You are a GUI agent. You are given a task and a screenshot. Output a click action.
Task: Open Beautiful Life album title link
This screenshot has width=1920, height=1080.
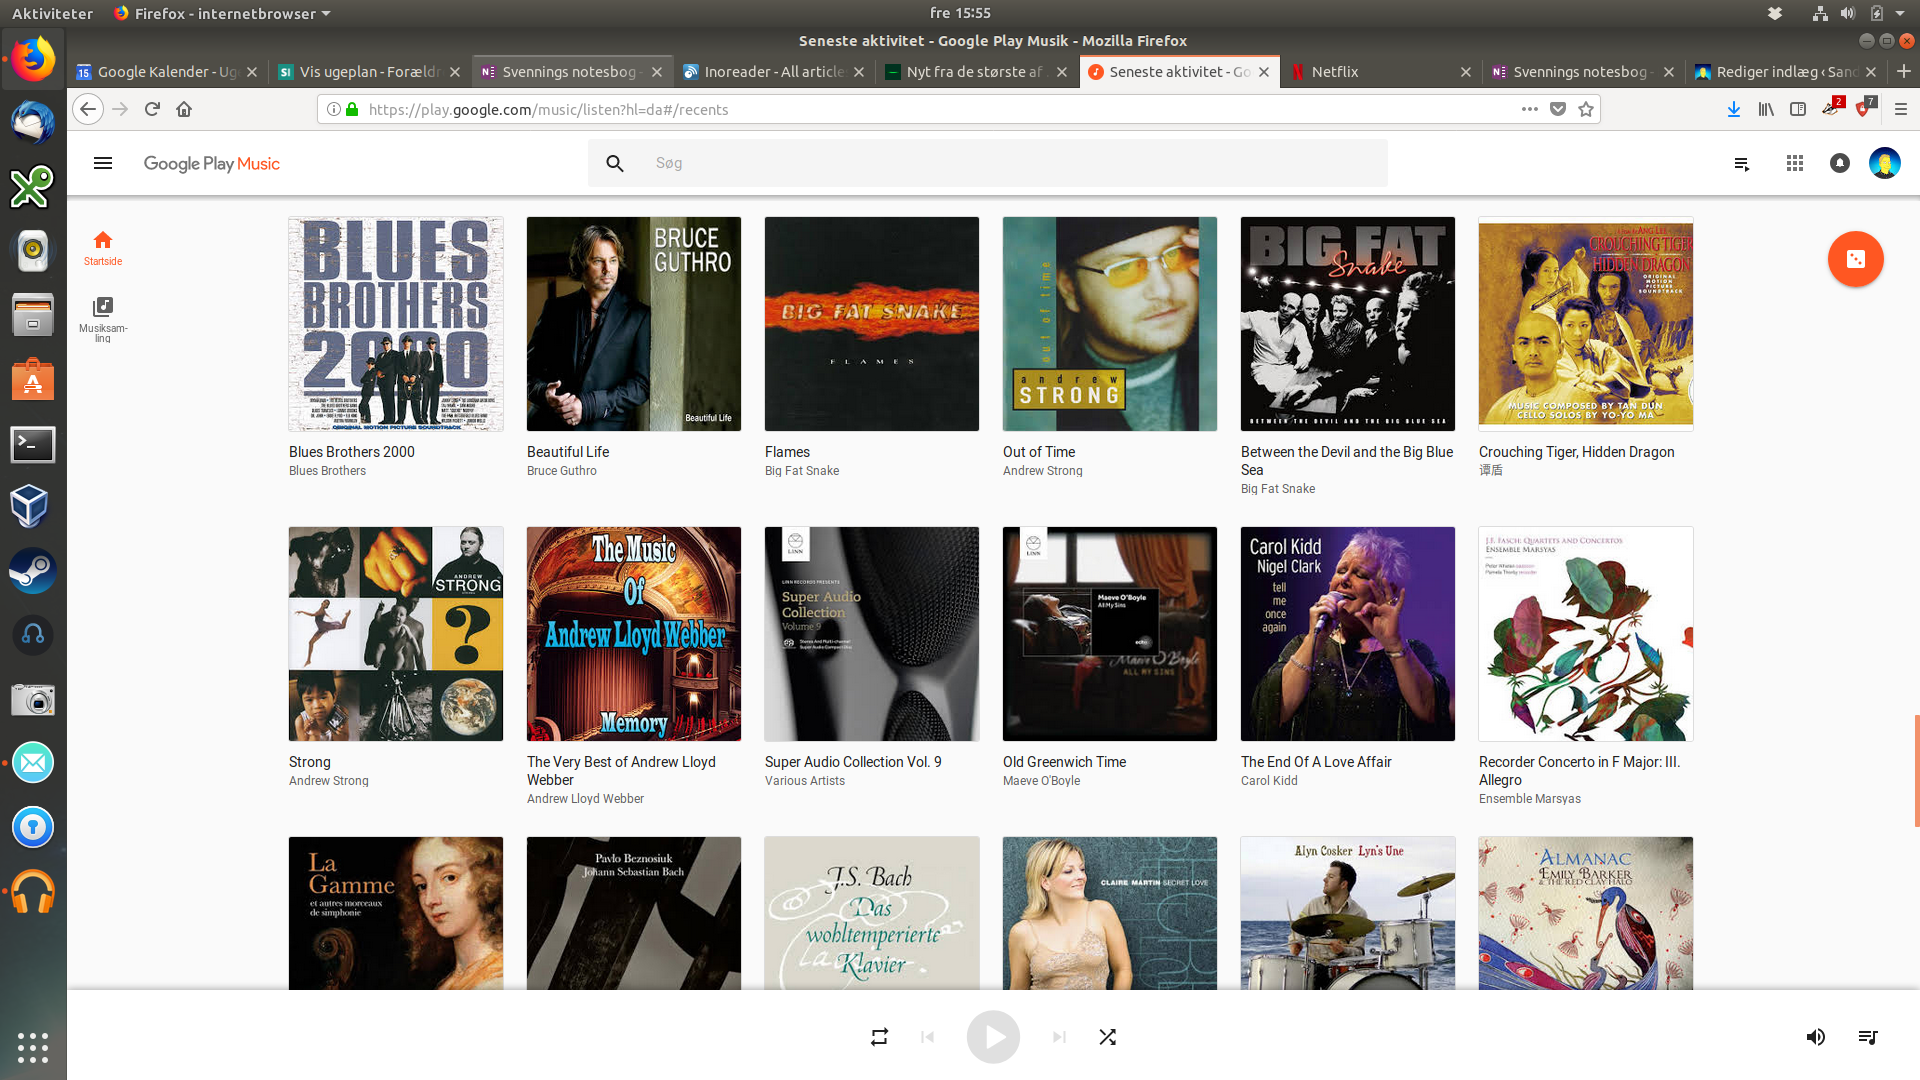tap(568, 452)
